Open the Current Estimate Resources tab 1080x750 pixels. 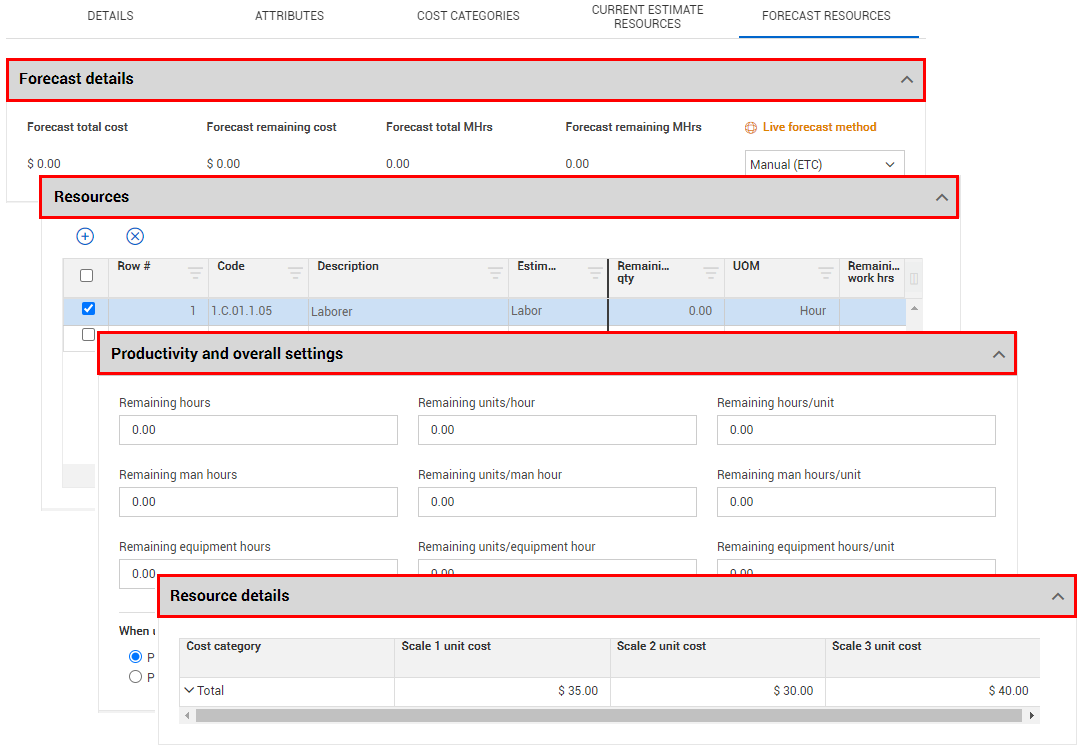tap(647, 17)
